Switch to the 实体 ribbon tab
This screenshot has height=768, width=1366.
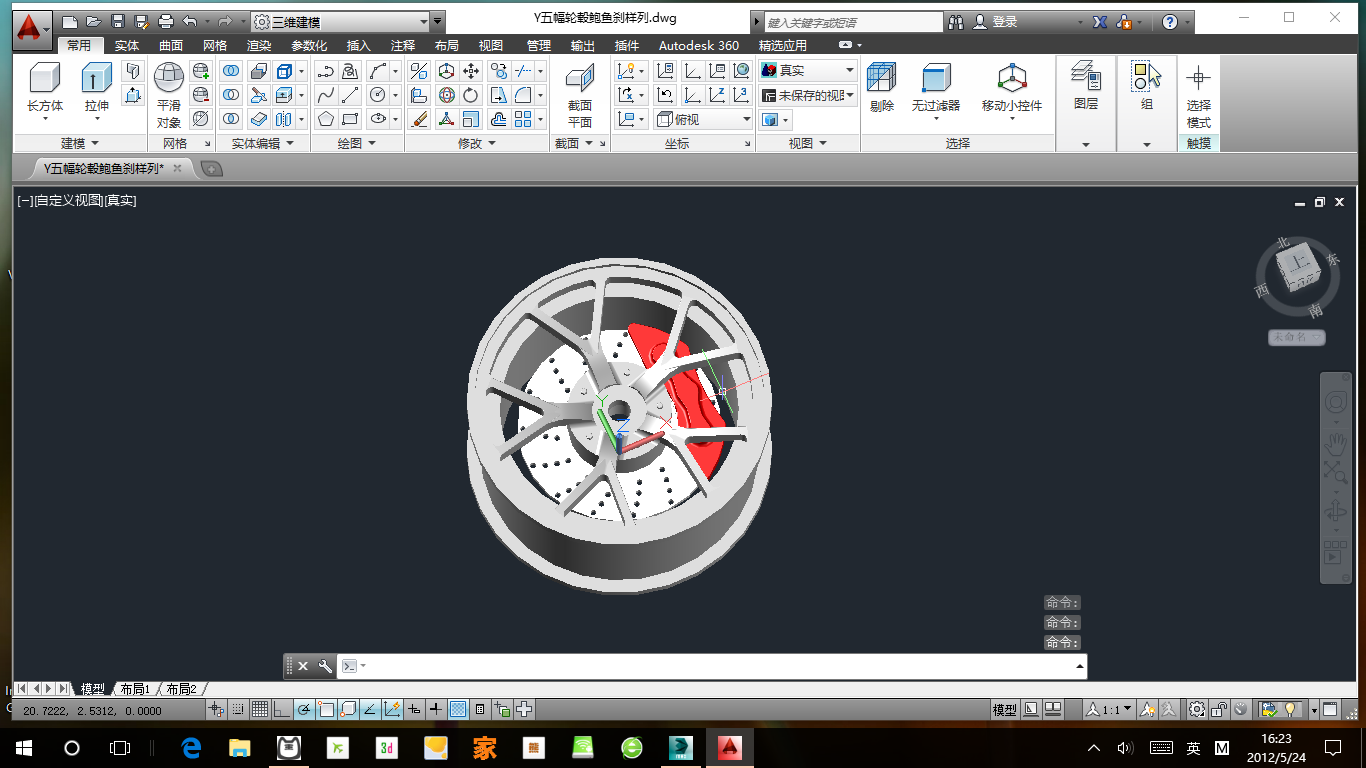[127, 45]
